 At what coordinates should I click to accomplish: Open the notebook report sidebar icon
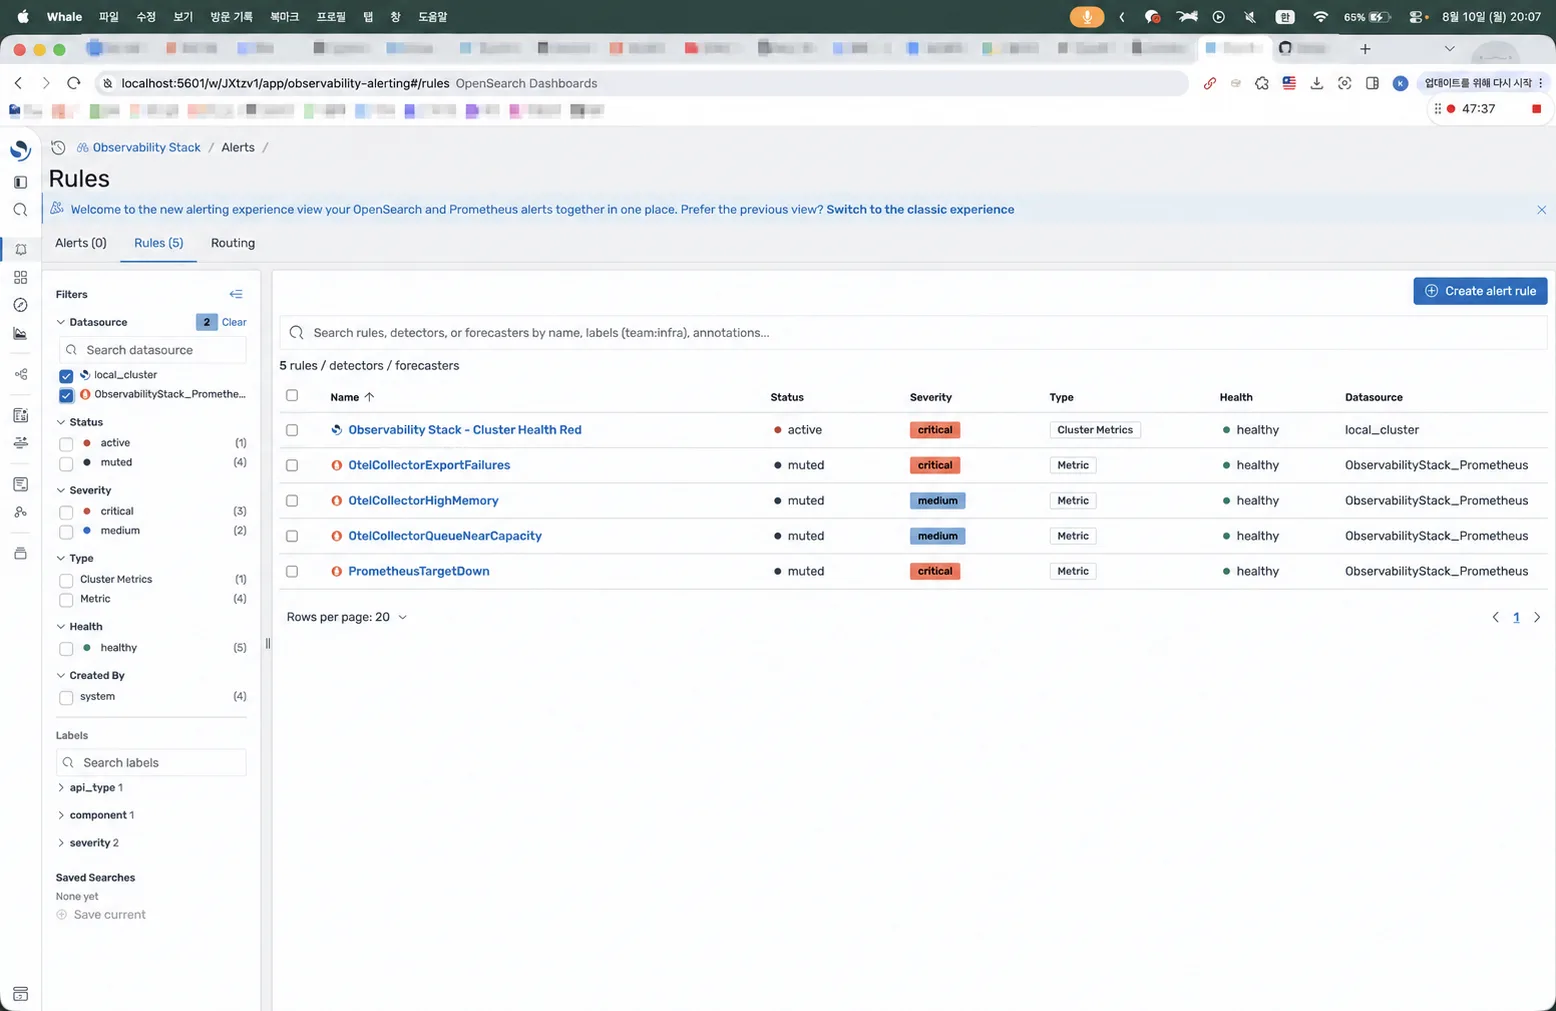(x=20, y=415)
